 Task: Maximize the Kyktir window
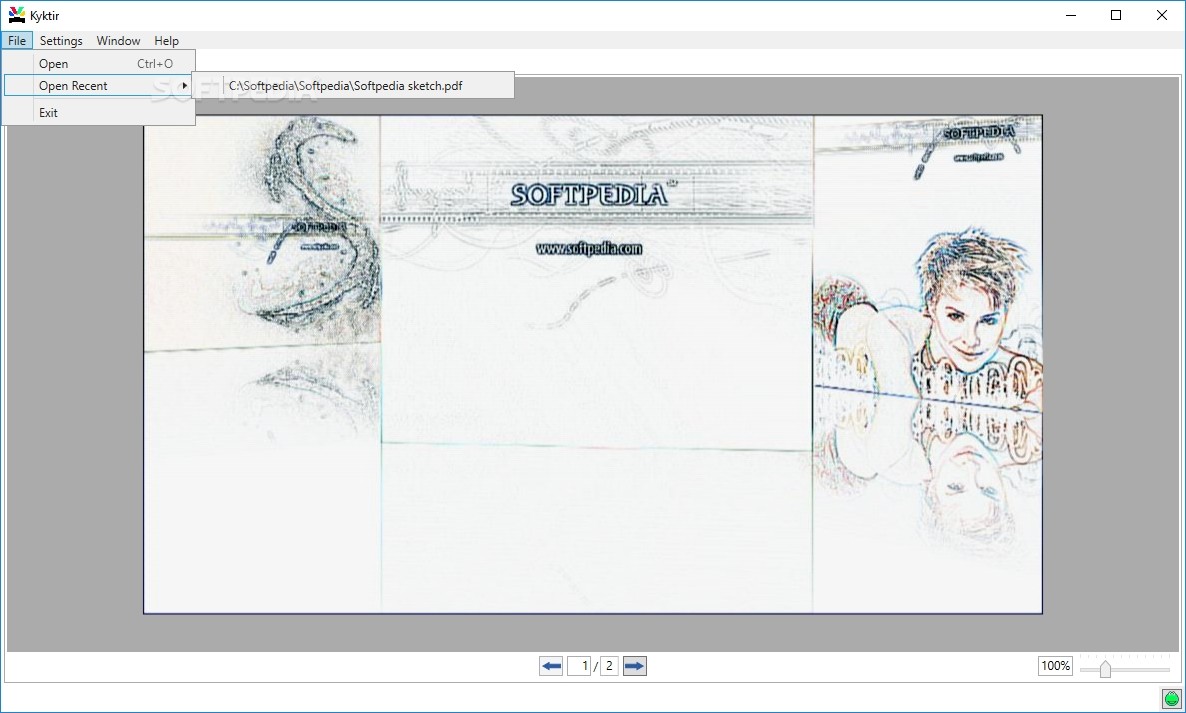tap(1116, 15)
